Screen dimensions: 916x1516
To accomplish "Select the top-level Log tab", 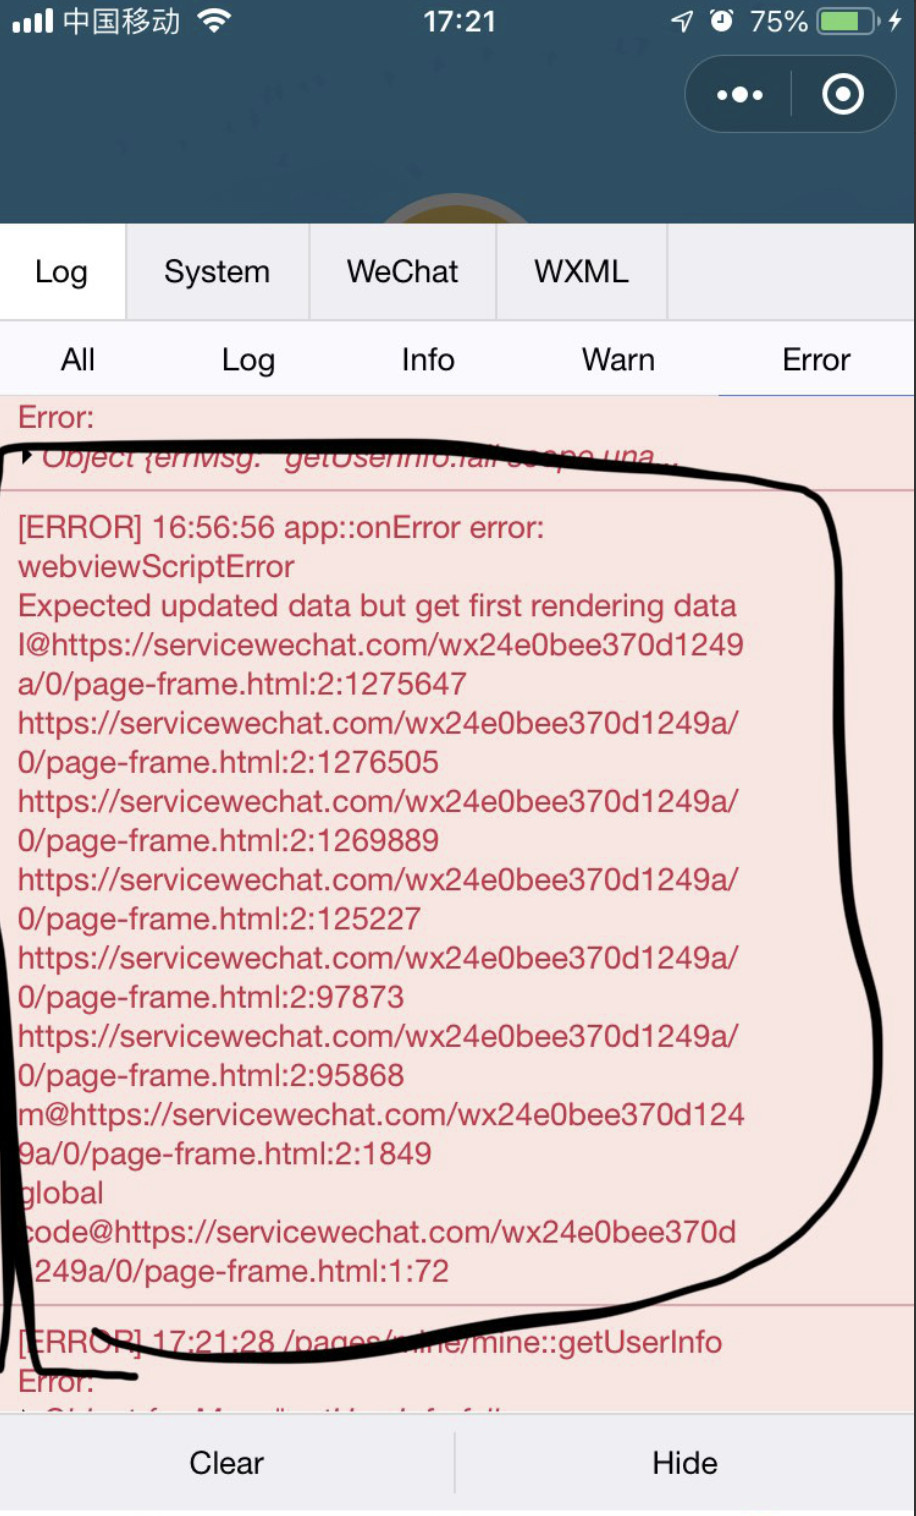I will tap(62, 272).
